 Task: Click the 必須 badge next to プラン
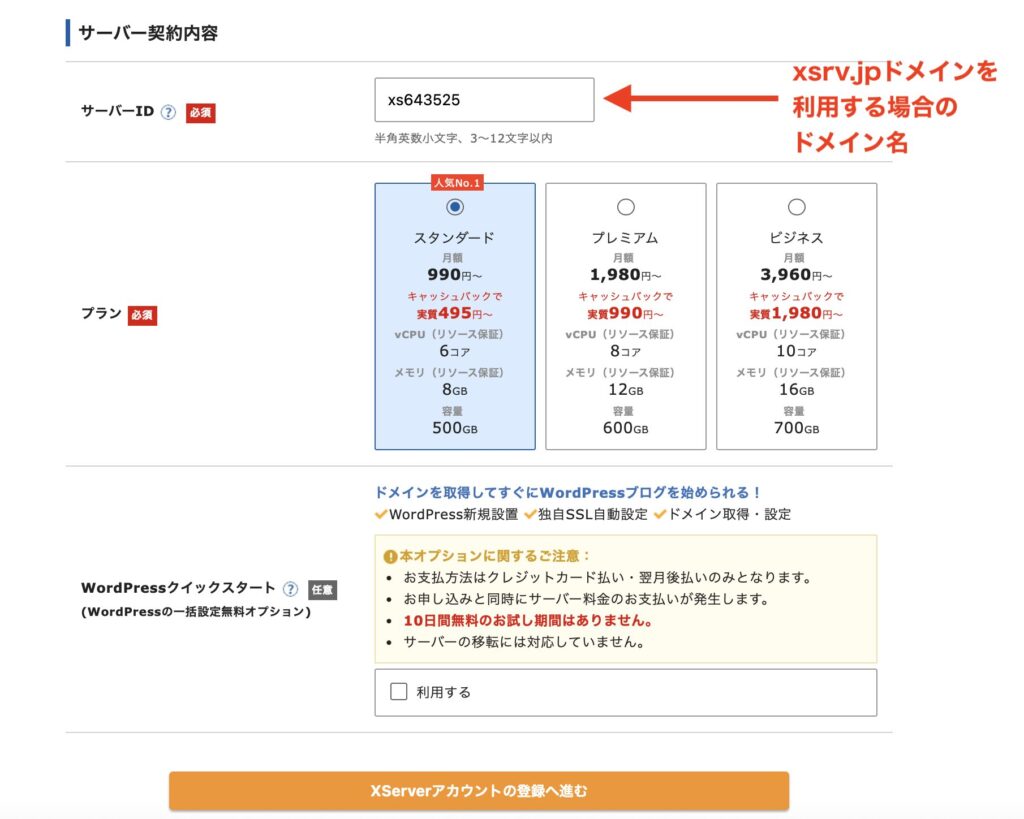click(142, 315)
